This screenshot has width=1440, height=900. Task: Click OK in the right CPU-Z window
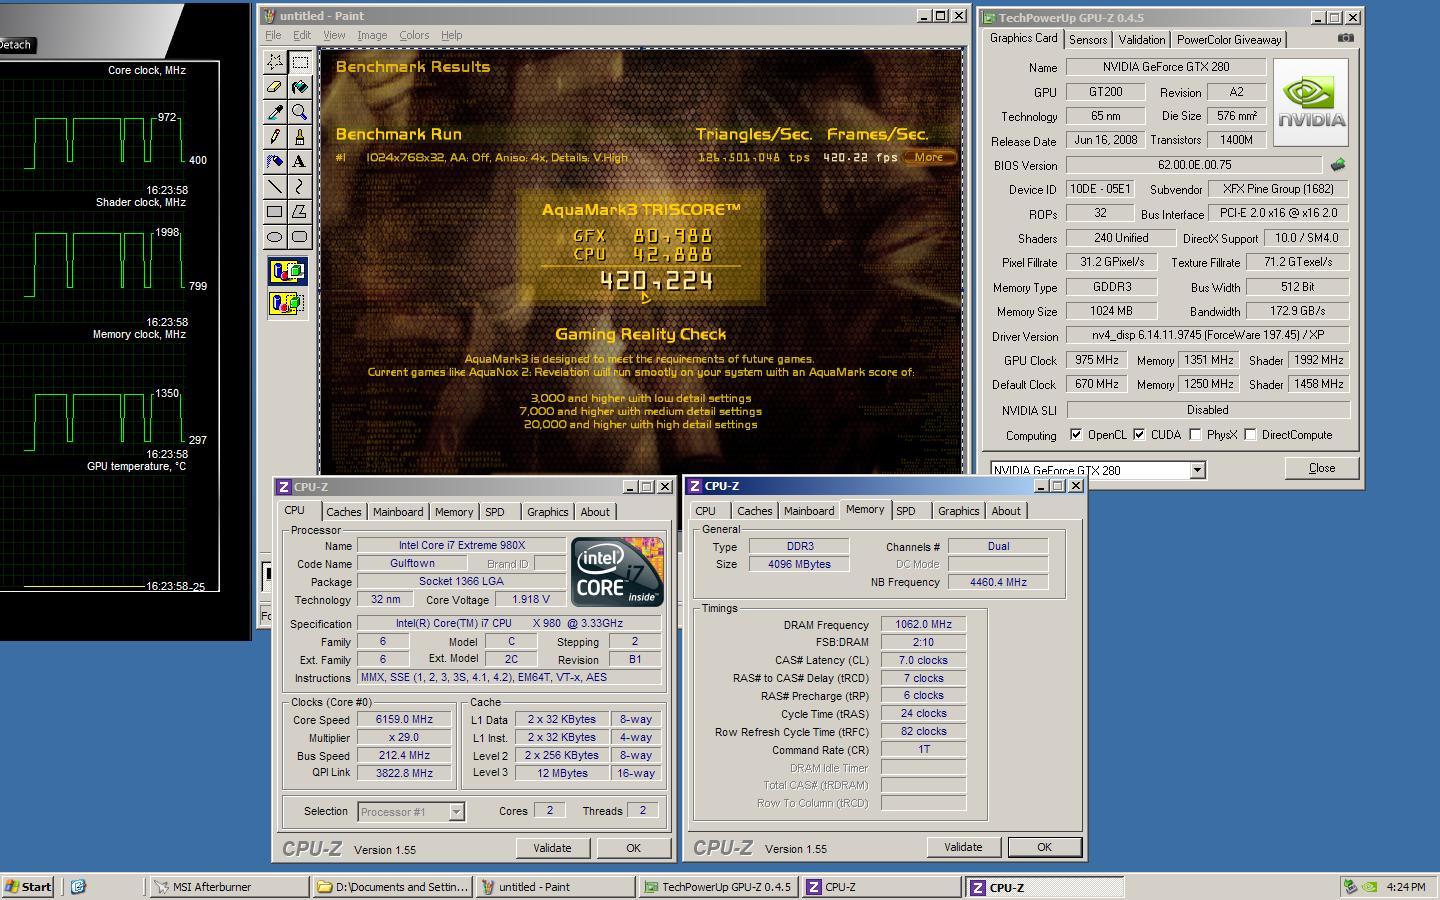click(x=1044, y=847)
